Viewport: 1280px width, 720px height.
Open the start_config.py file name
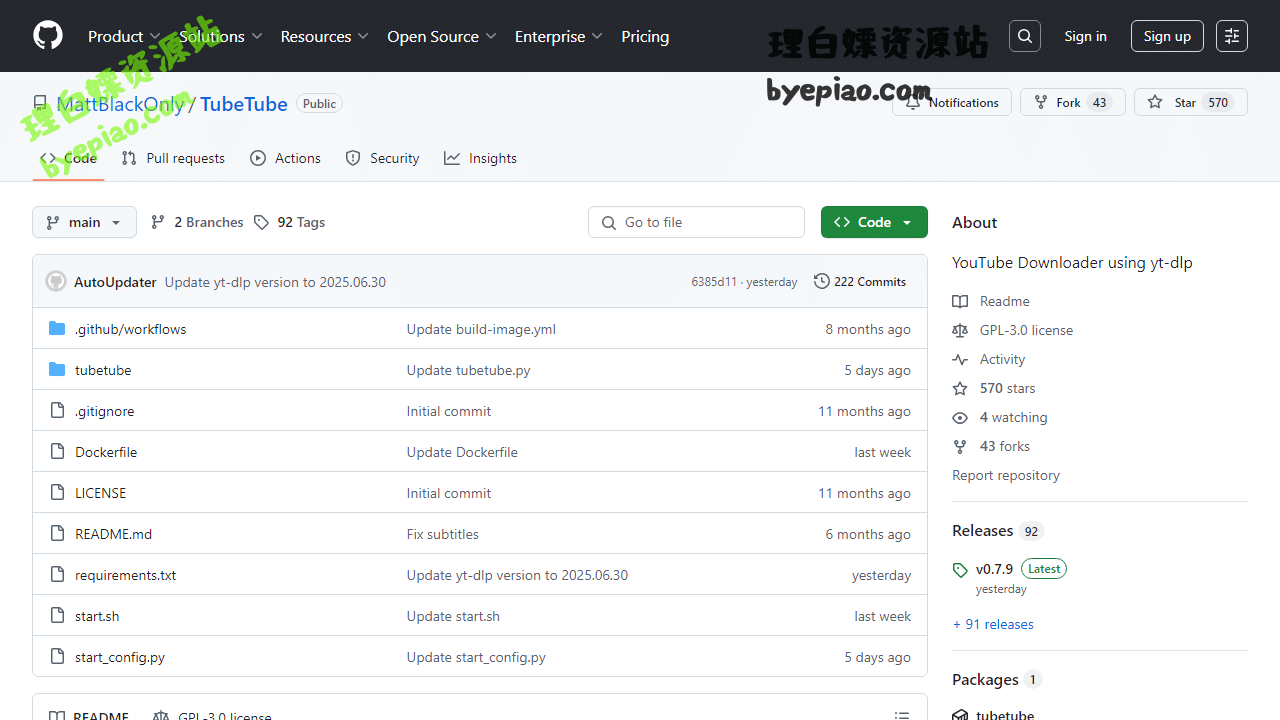coord(120,657)
